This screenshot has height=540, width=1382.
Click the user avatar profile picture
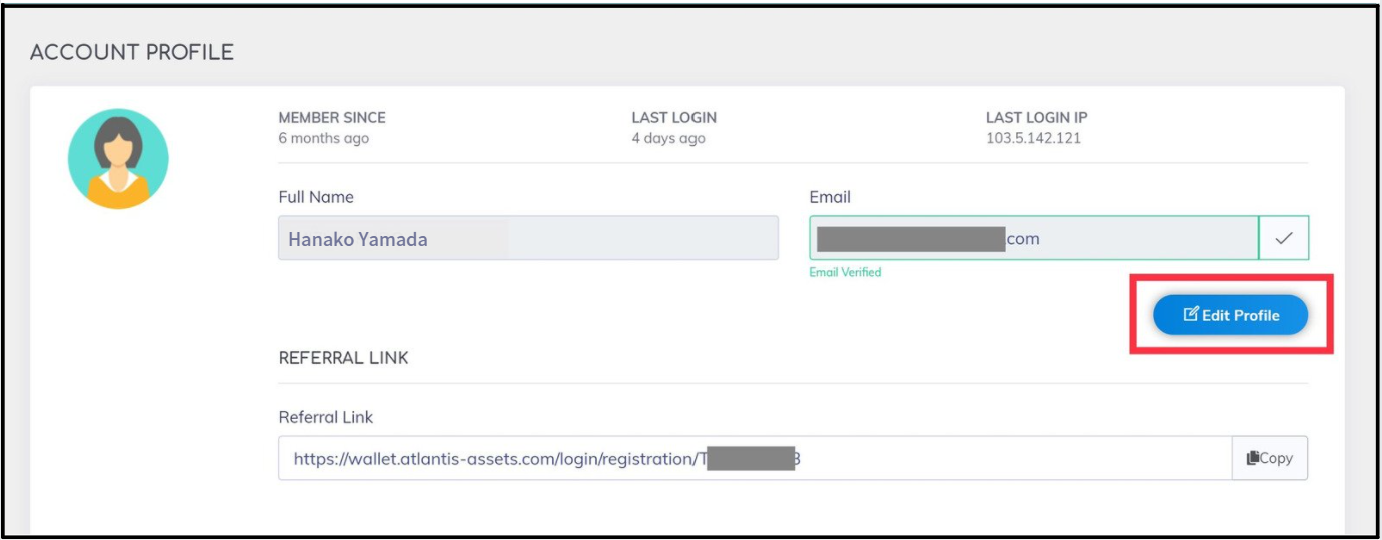(x=118, y=159)
